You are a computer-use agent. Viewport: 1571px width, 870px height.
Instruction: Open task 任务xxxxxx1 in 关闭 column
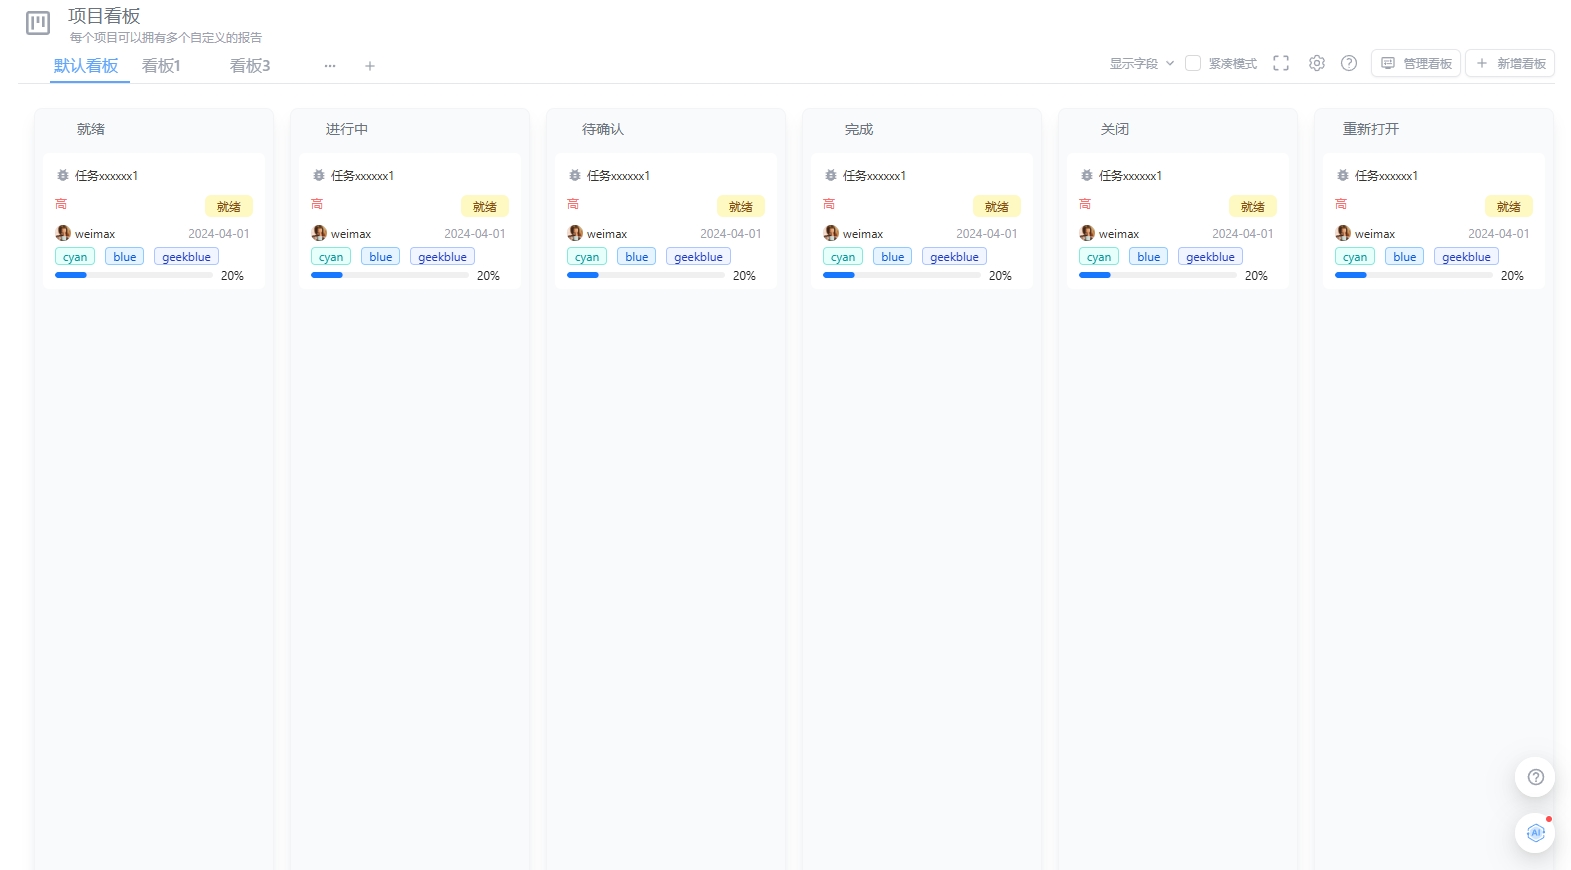pos(1130,176)
